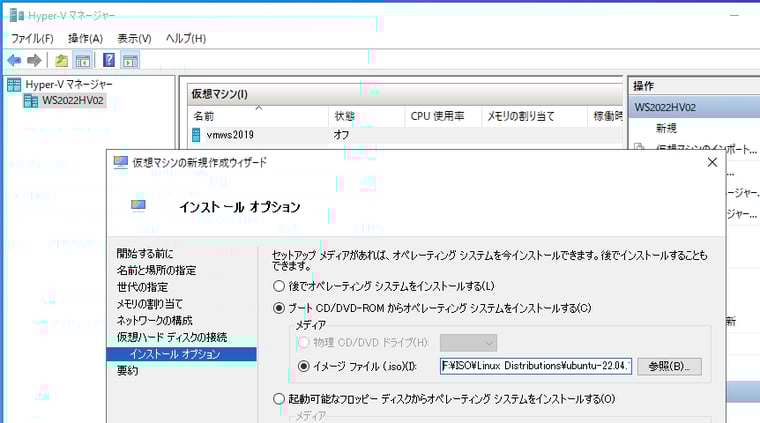Open the 表示(V) menu
Screen dimensions: 760x423
[134, 38]
